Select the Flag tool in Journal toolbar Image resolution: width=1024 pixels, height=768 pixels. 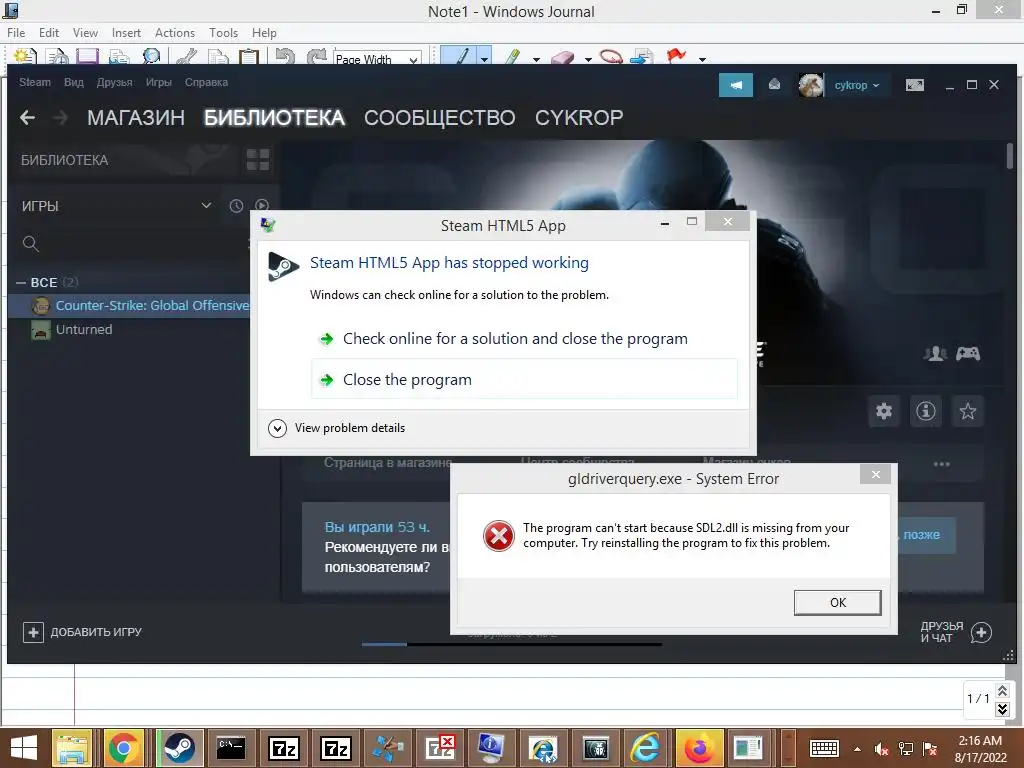677,56
